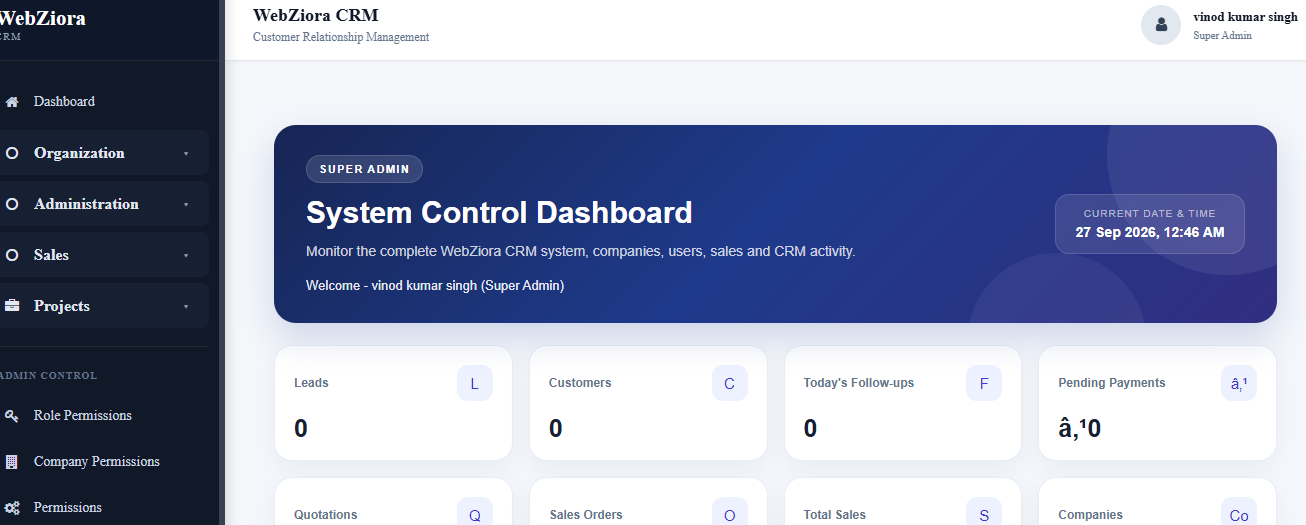Click the Dashboard home icon in sidebar
Image resolution: width=1306 pixels, height=525 pixels.
[12, 102]
